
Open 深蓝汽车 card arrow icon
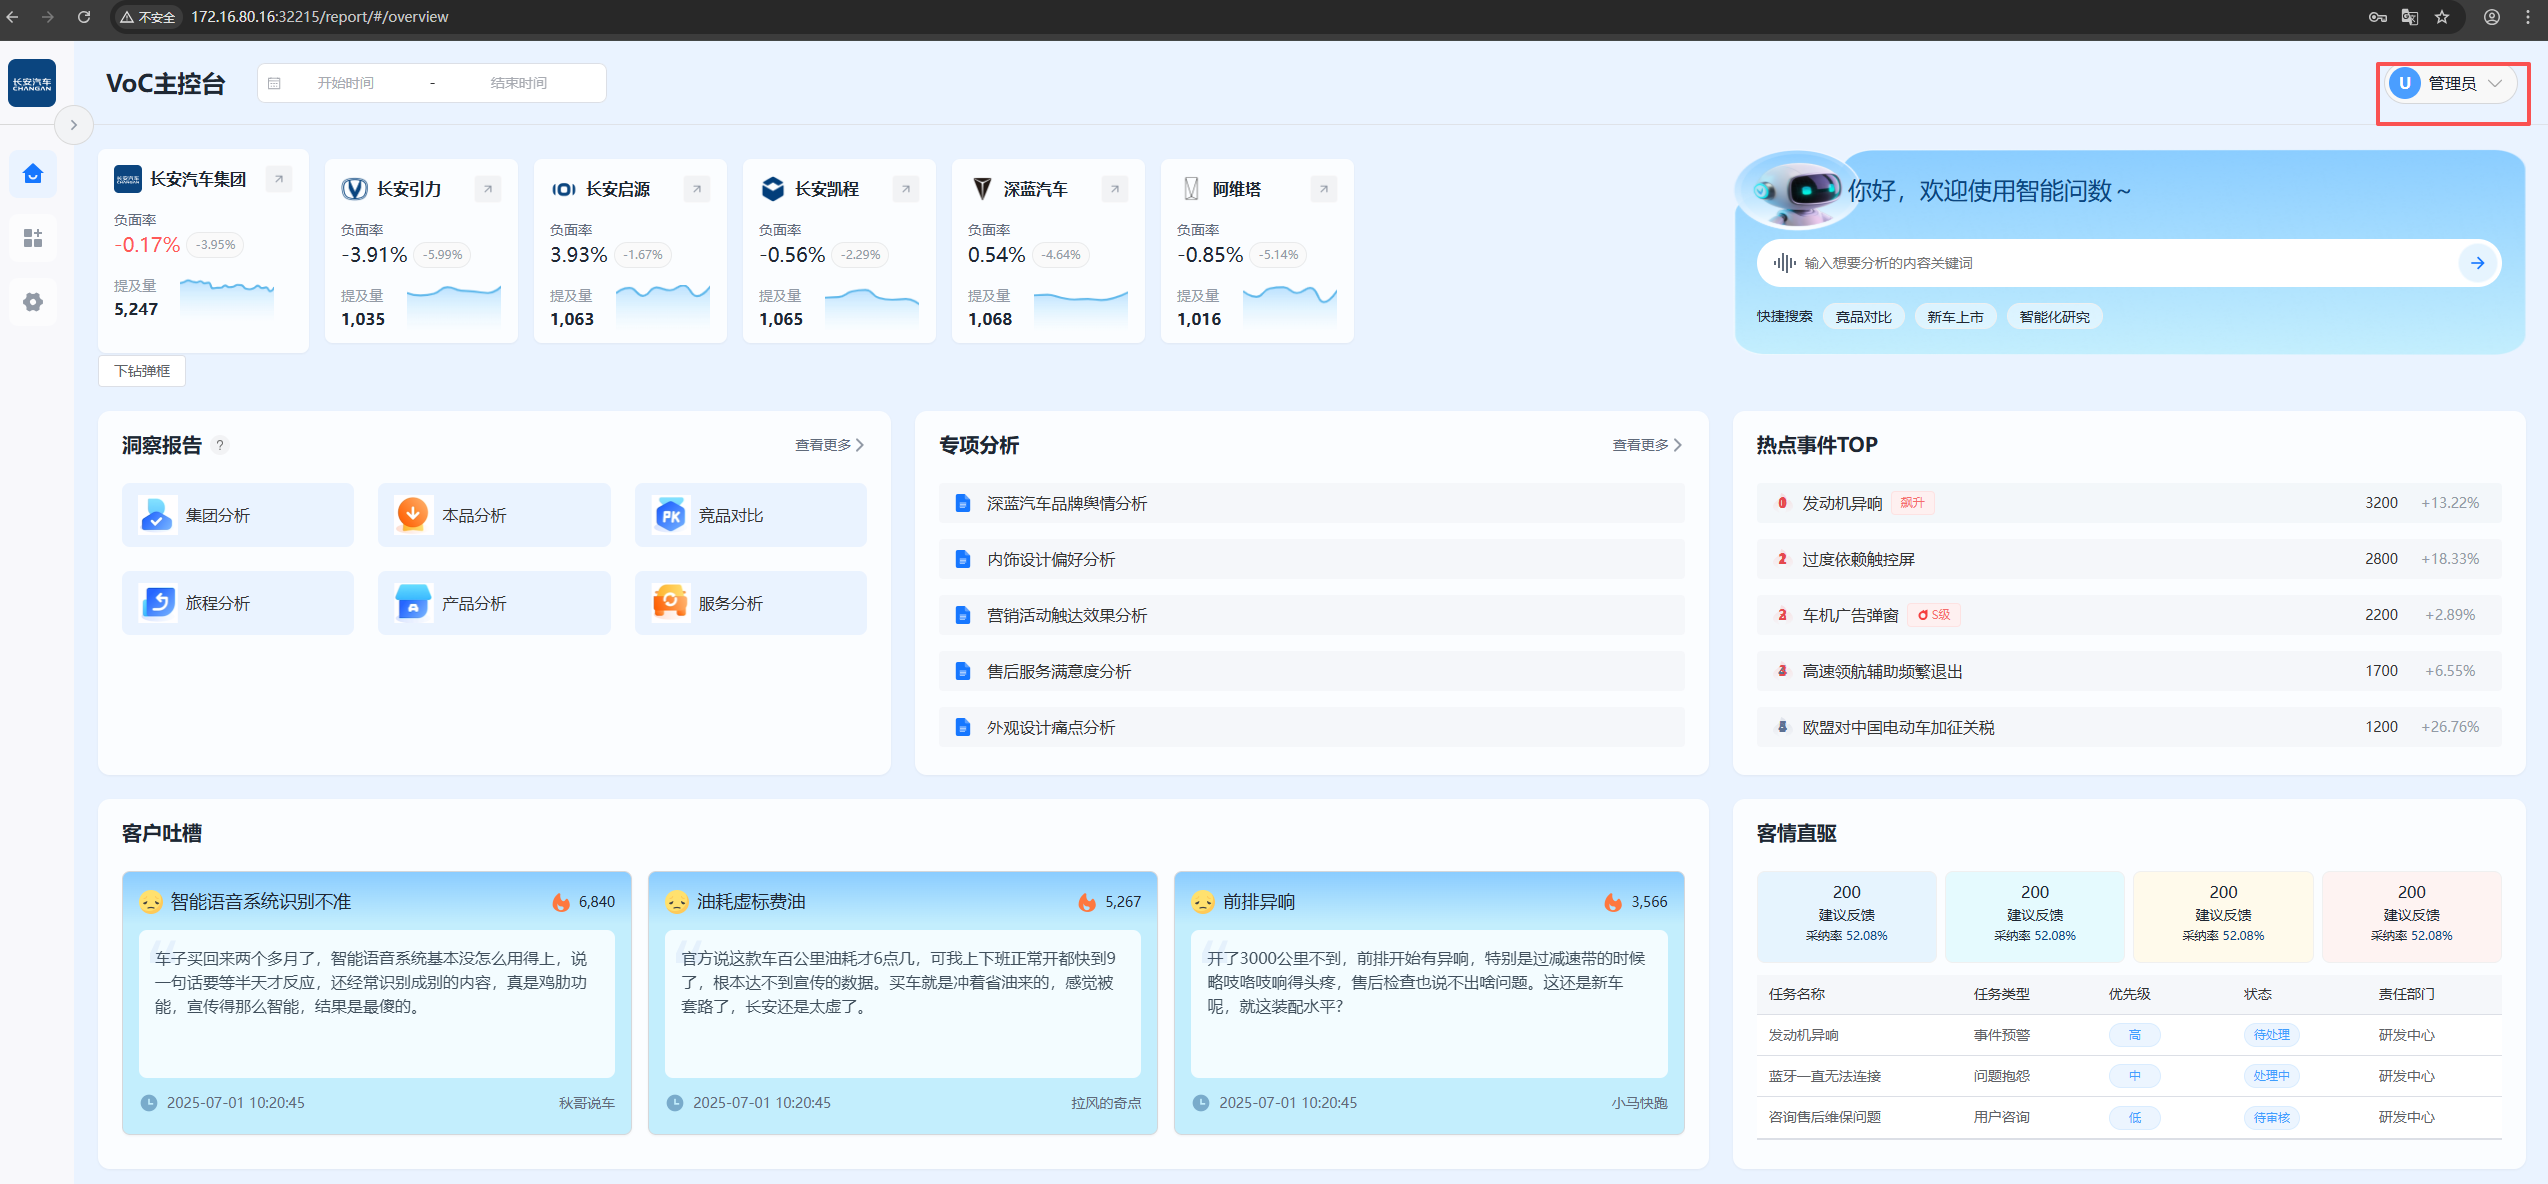[x=1115, y=189]
